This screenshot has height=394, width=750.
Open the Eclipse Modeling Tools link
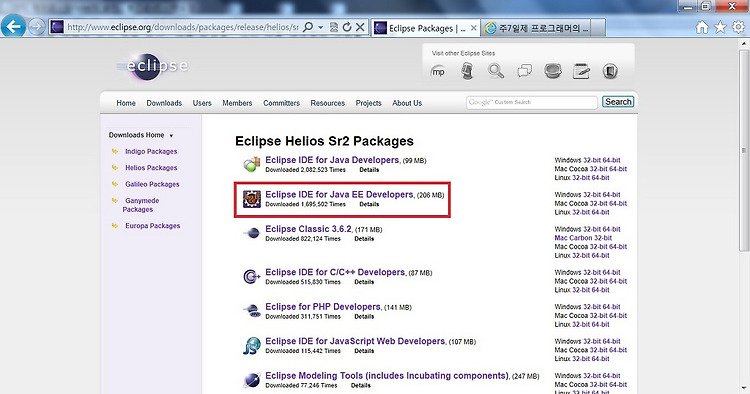coord(386,375)
